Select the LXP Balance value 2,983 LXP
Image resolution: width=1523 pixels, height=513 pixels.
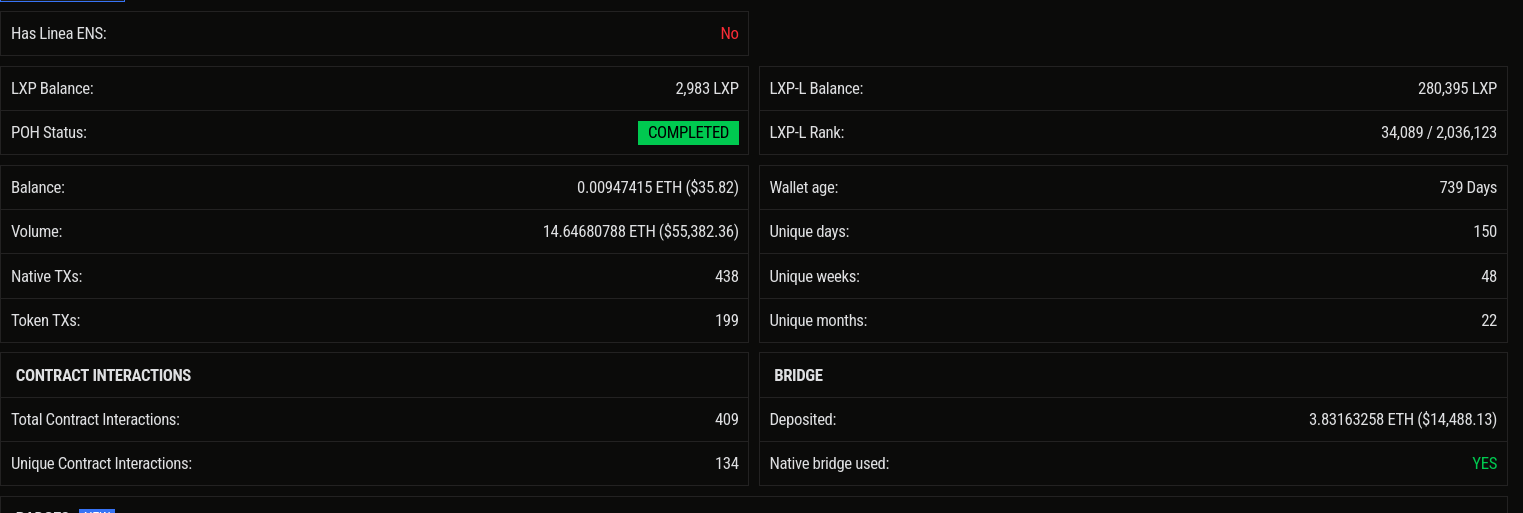pos(706,89)
